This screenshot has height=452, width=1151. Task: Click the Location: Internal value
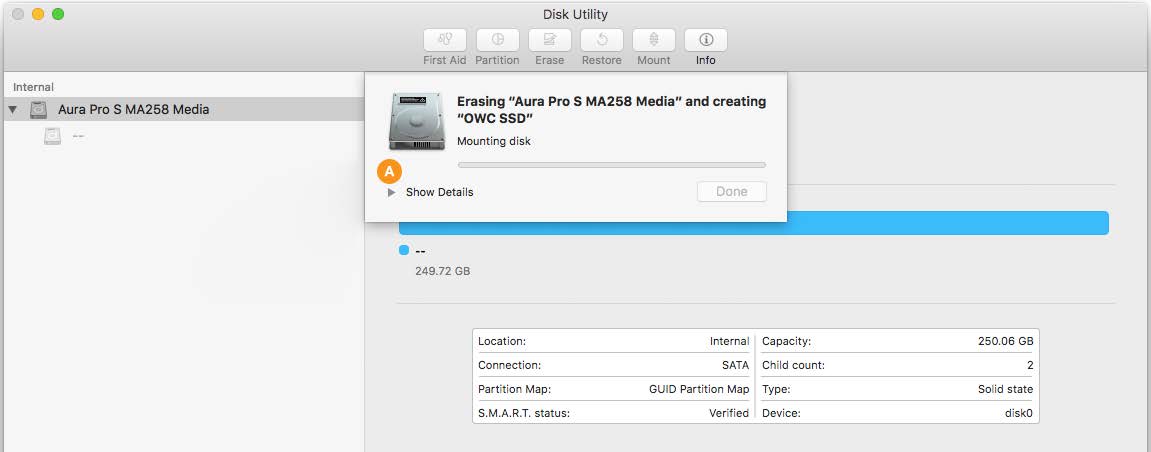(729, 341)
